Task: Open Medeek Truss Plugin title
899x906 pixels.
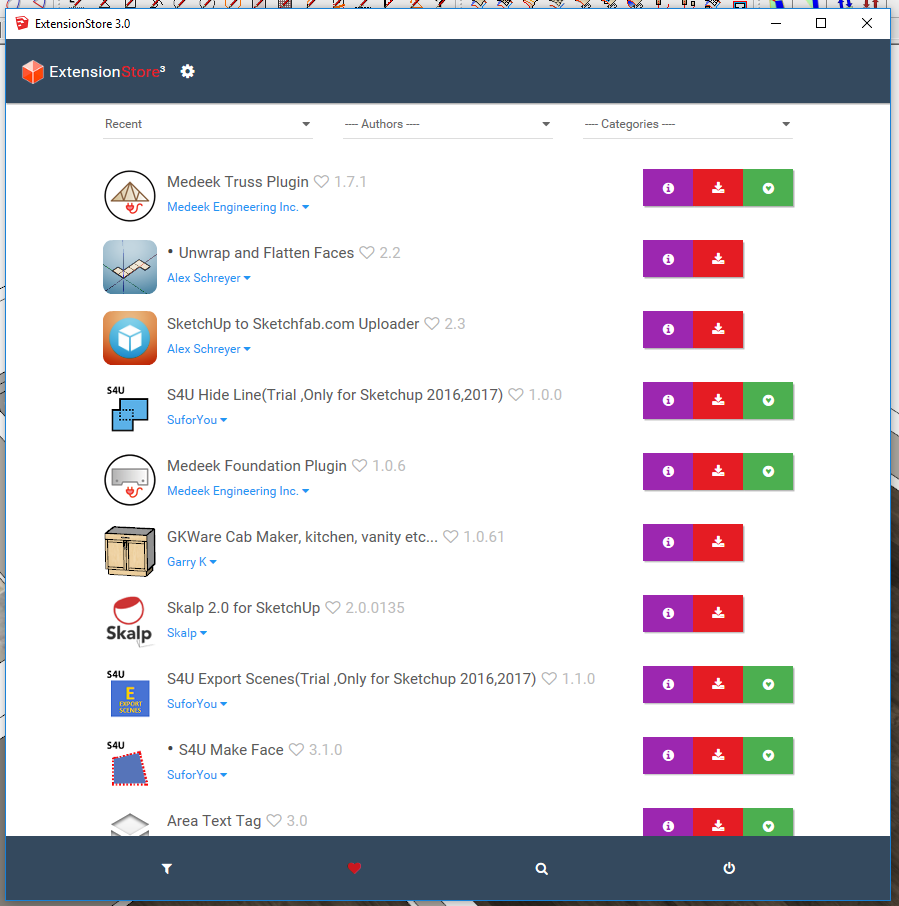Action: 237,182
